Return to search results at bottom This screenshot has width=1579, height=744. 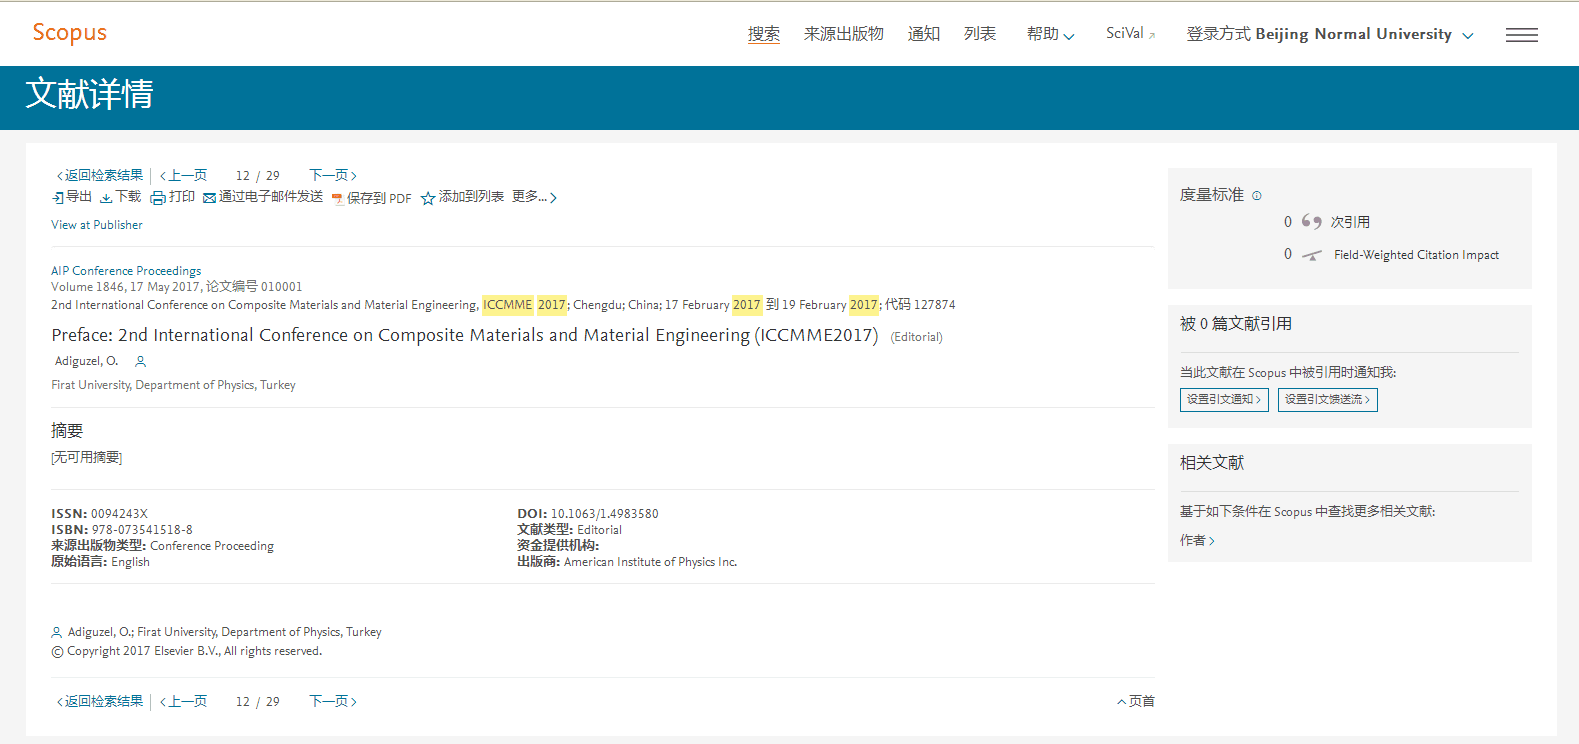[x=100, y=701]
